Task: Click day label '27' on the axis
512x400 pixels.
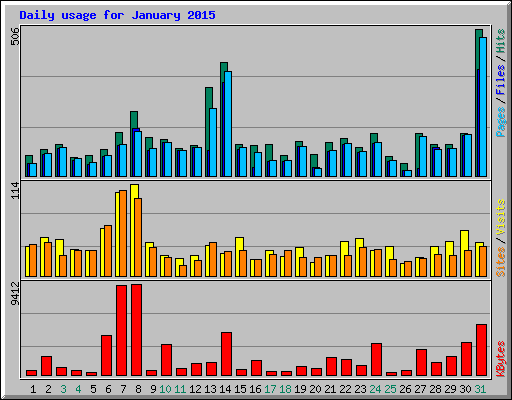Action: coord(420,389)
